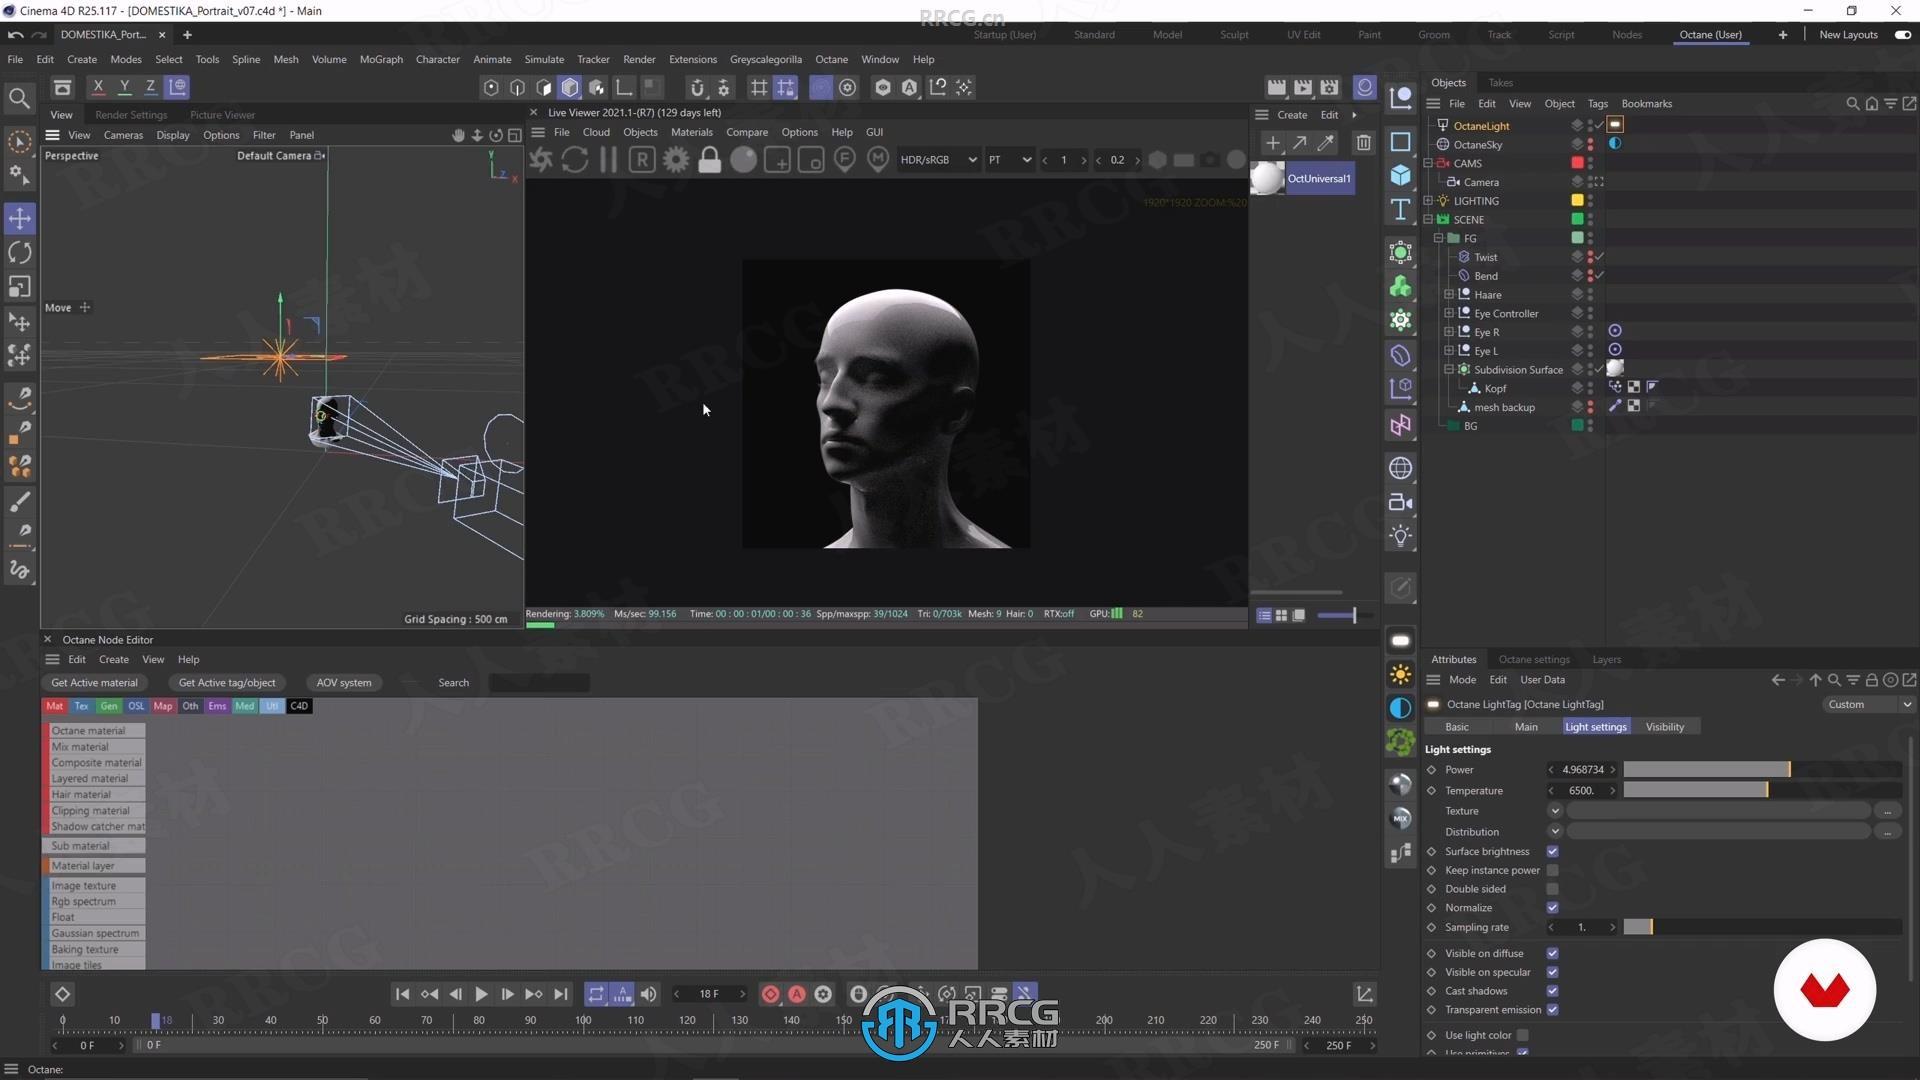This screenshot has height=1080, width=1920.
Task: Toggle Double sided checkbox
Action: pos(1552,889)
